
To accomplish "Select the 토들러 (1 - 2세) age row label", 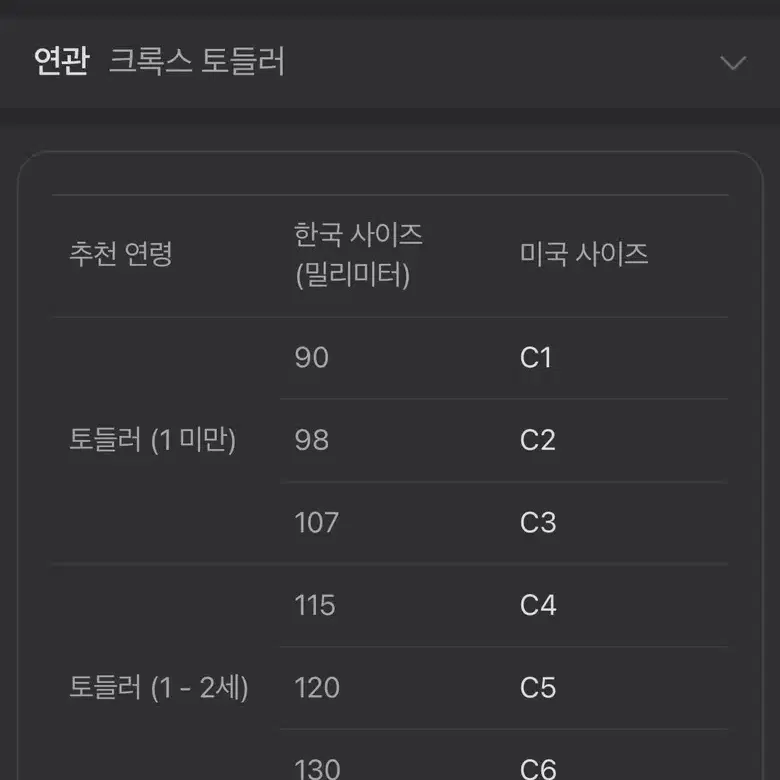I will [159, 687].
